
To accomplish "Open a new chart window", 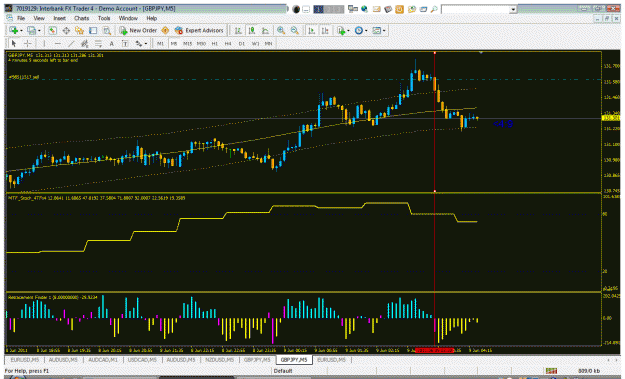I will pyautogui.click(x=13, y=30).
